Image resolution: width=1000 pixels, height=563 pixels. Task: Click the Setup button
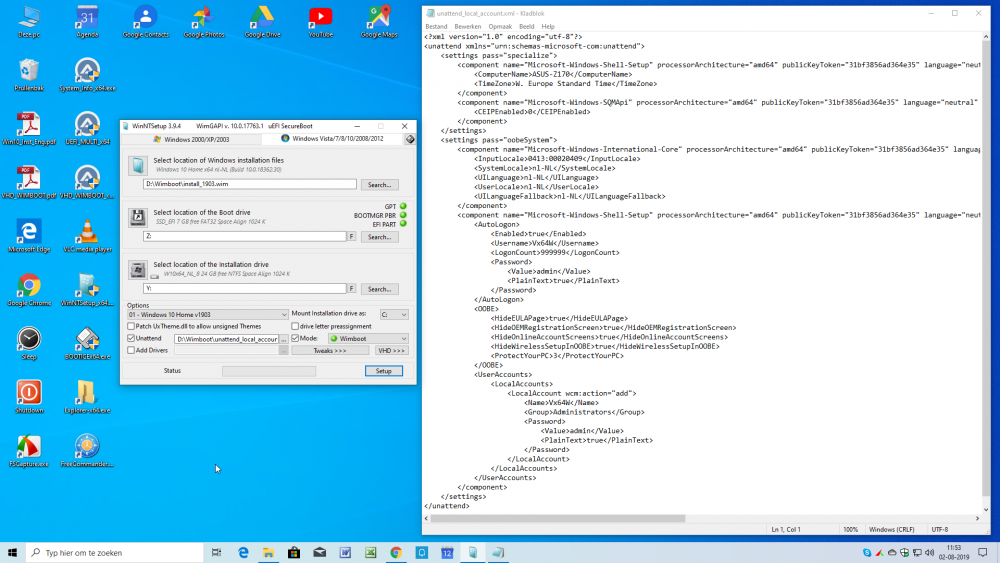[384, 371]
